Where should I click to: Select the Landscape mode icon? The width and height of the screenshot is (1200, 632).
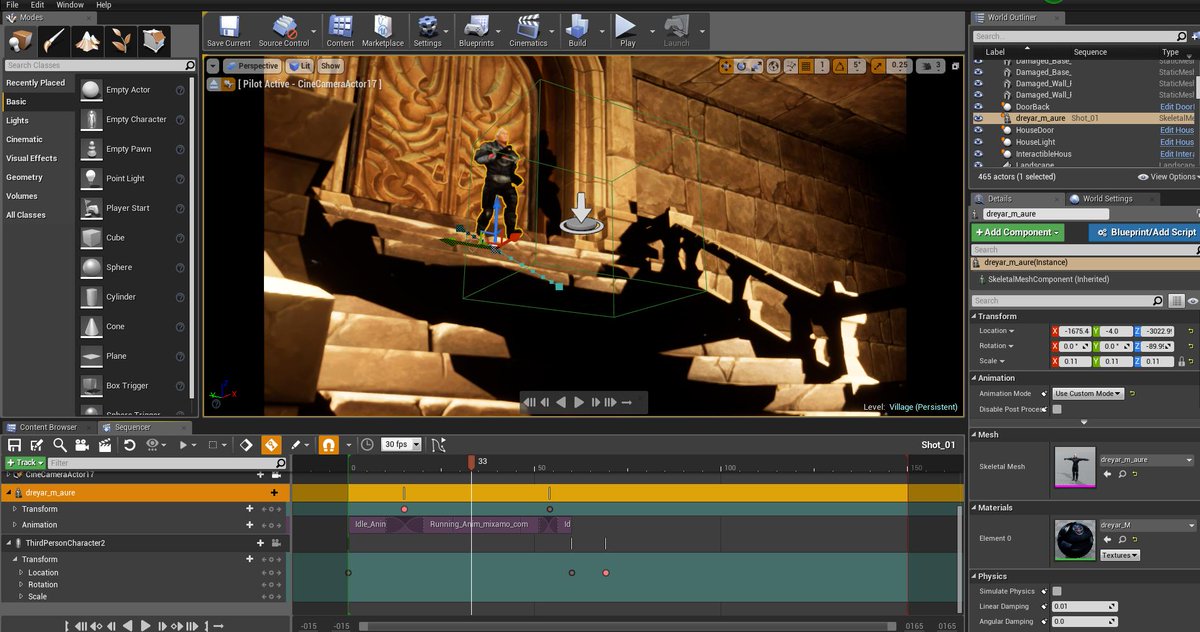tap(88, 41)
